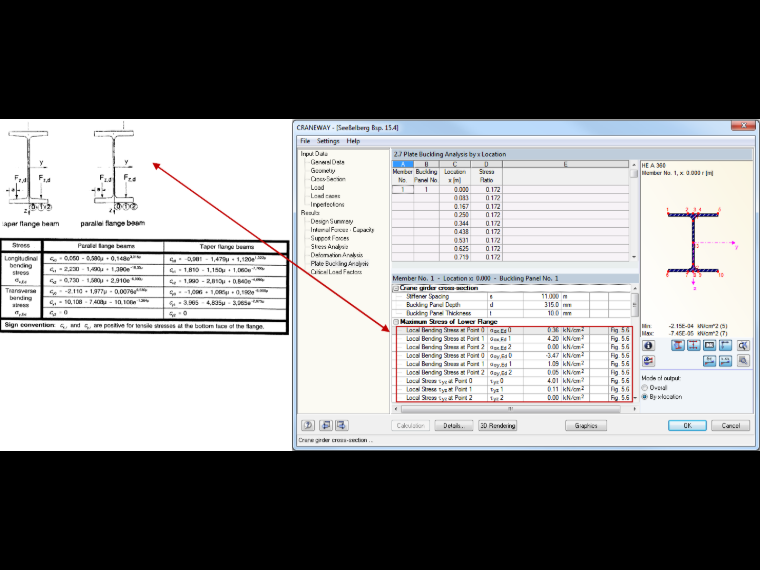The width and height of the screenshot is (760, 570).
Task: Open the Help menu
Action: (x=353, y=141)
